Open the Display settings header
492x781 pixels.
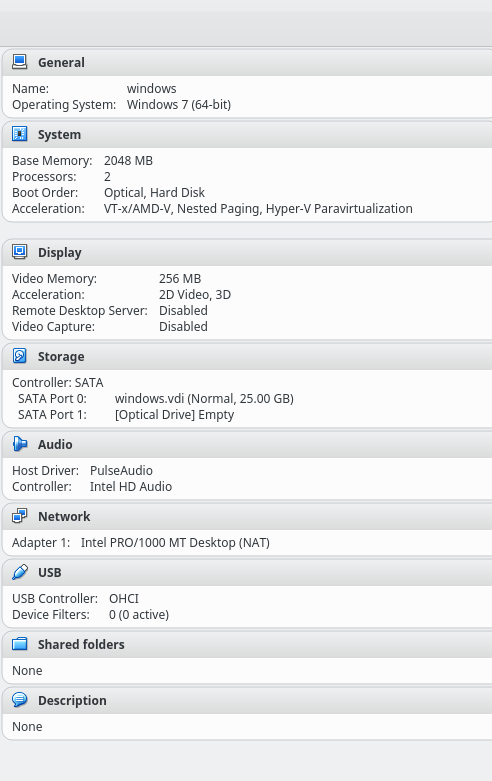coord(60,253)
